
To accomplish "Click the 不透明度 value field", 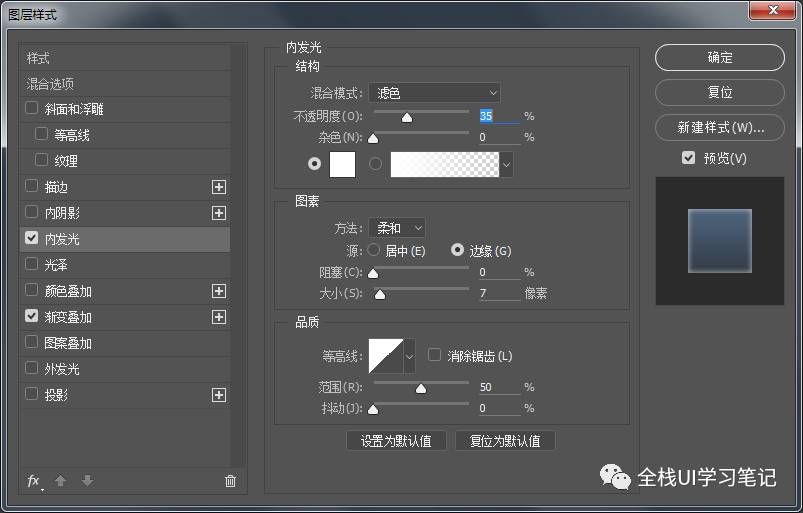I will 499,116.
